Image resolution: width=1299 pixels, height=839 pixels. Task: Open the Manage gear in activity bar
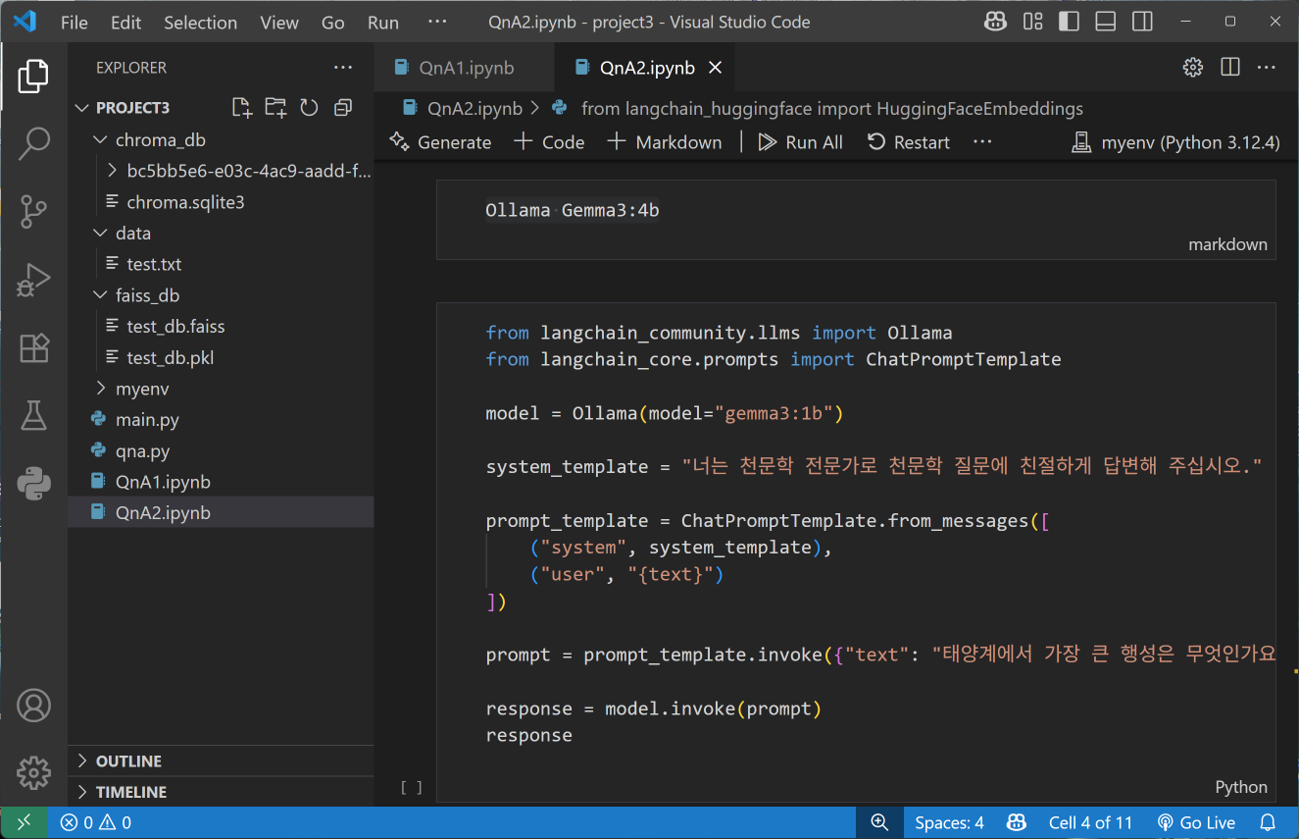tap(33, 773)
